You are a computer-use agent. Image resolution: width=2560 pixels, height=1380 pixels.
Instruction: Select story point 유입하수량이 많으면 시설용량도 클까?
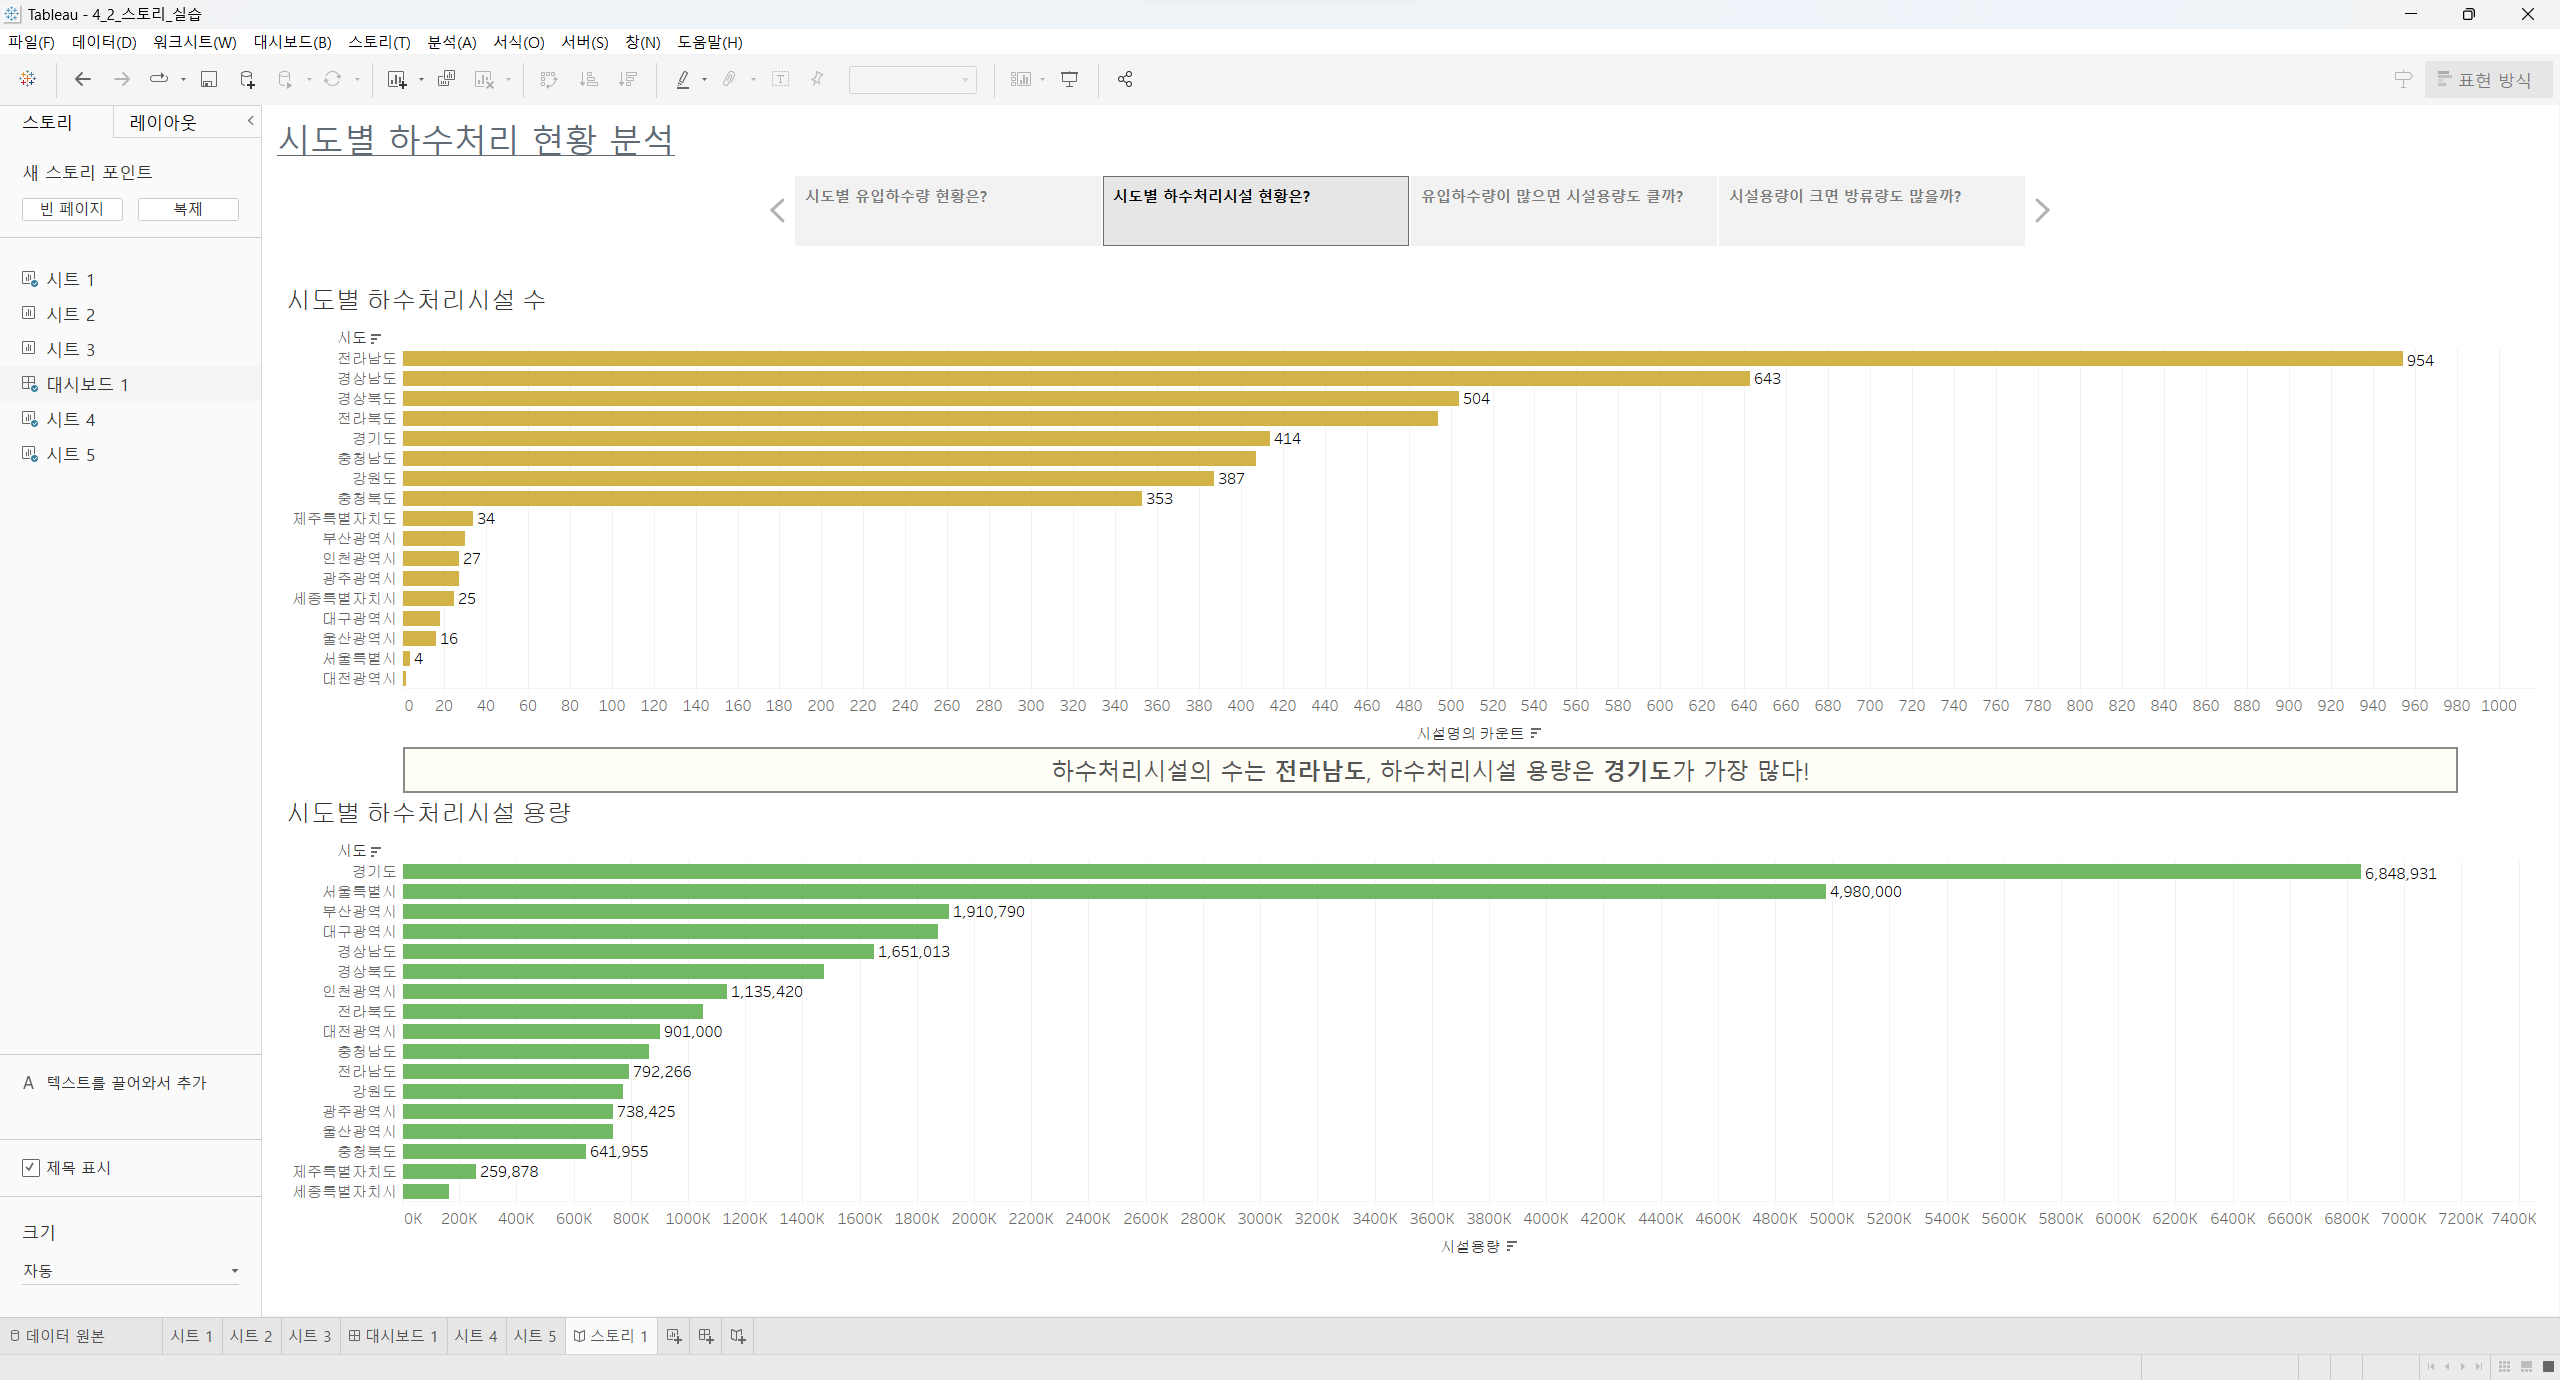click(x=1564, y=211)
